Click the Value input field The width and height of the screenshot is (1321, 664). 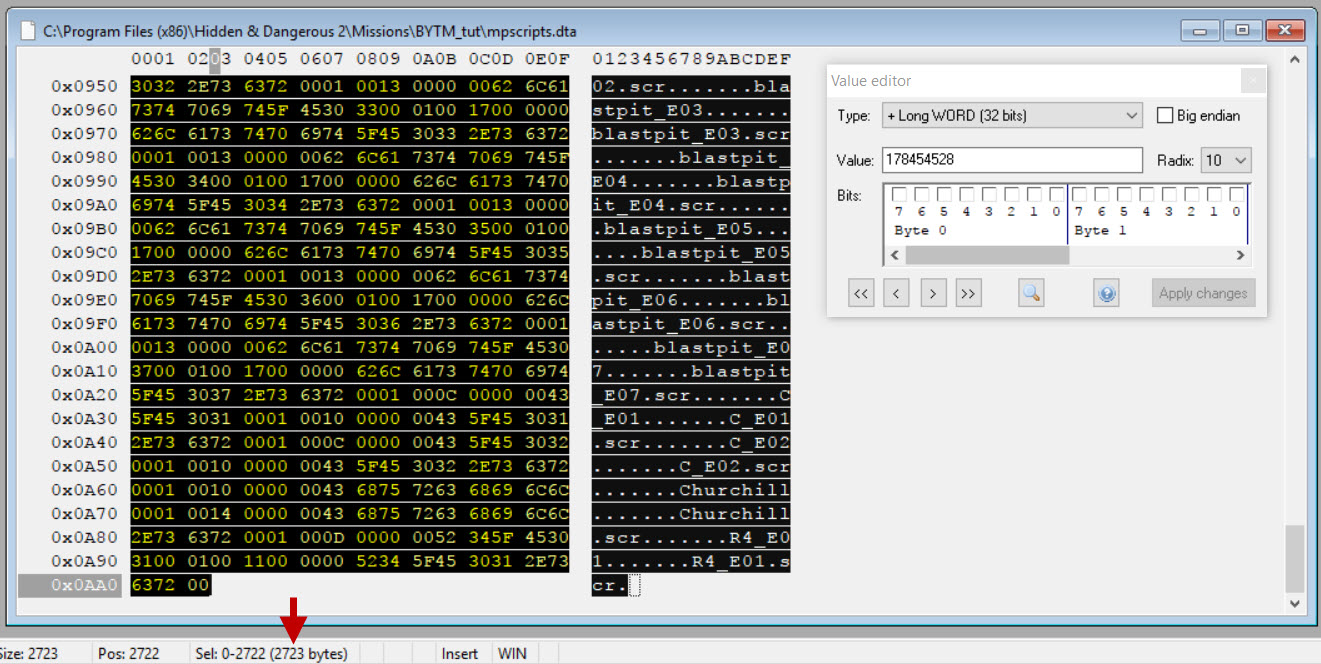click(x=1011, y=160)
